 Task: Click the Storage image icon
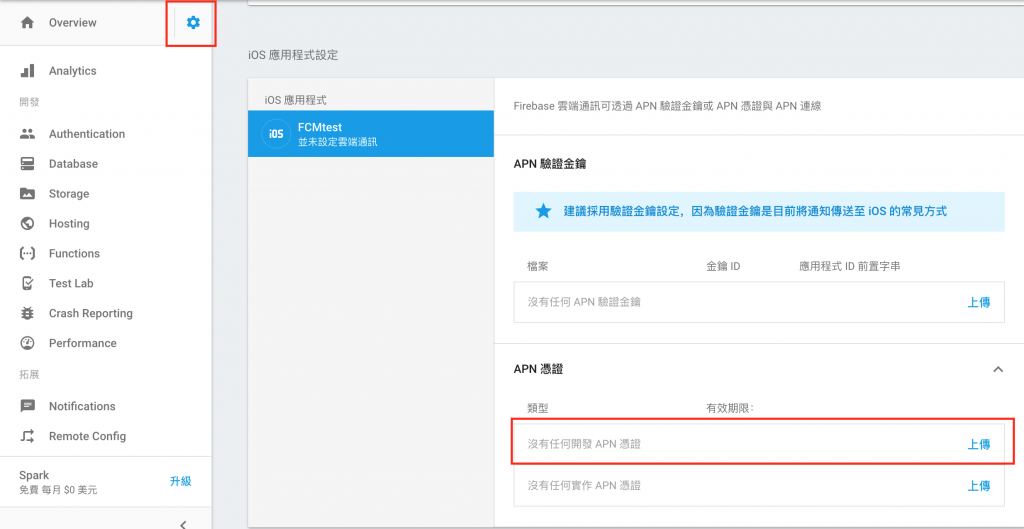pos(27,194)
